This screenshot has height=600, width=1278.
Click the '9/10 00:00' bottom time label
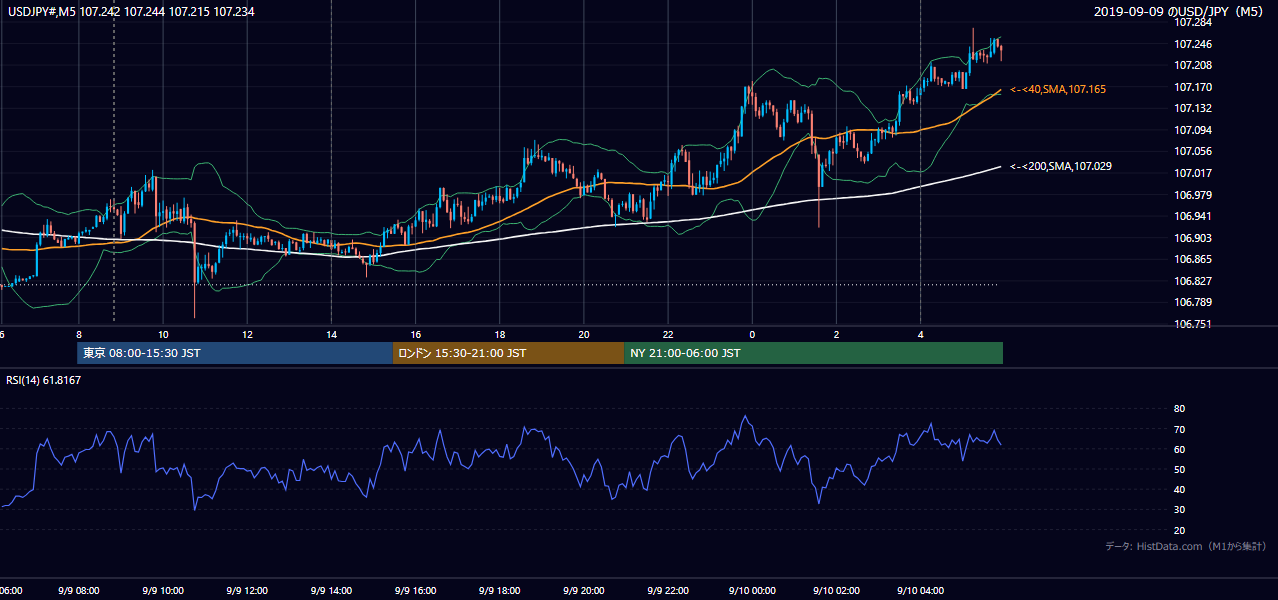[x=752, y=591]
